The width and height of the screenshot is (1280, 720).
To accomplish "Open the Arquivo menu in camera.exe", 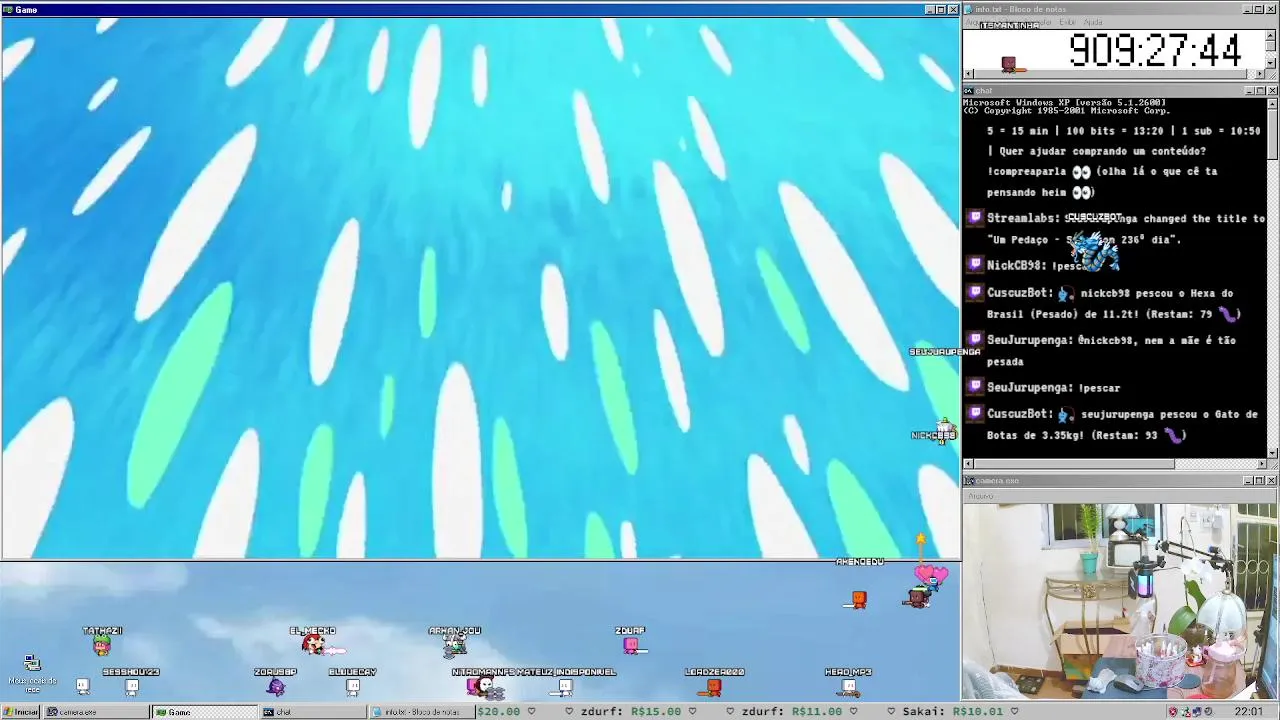I will click(x=980, y=496).
